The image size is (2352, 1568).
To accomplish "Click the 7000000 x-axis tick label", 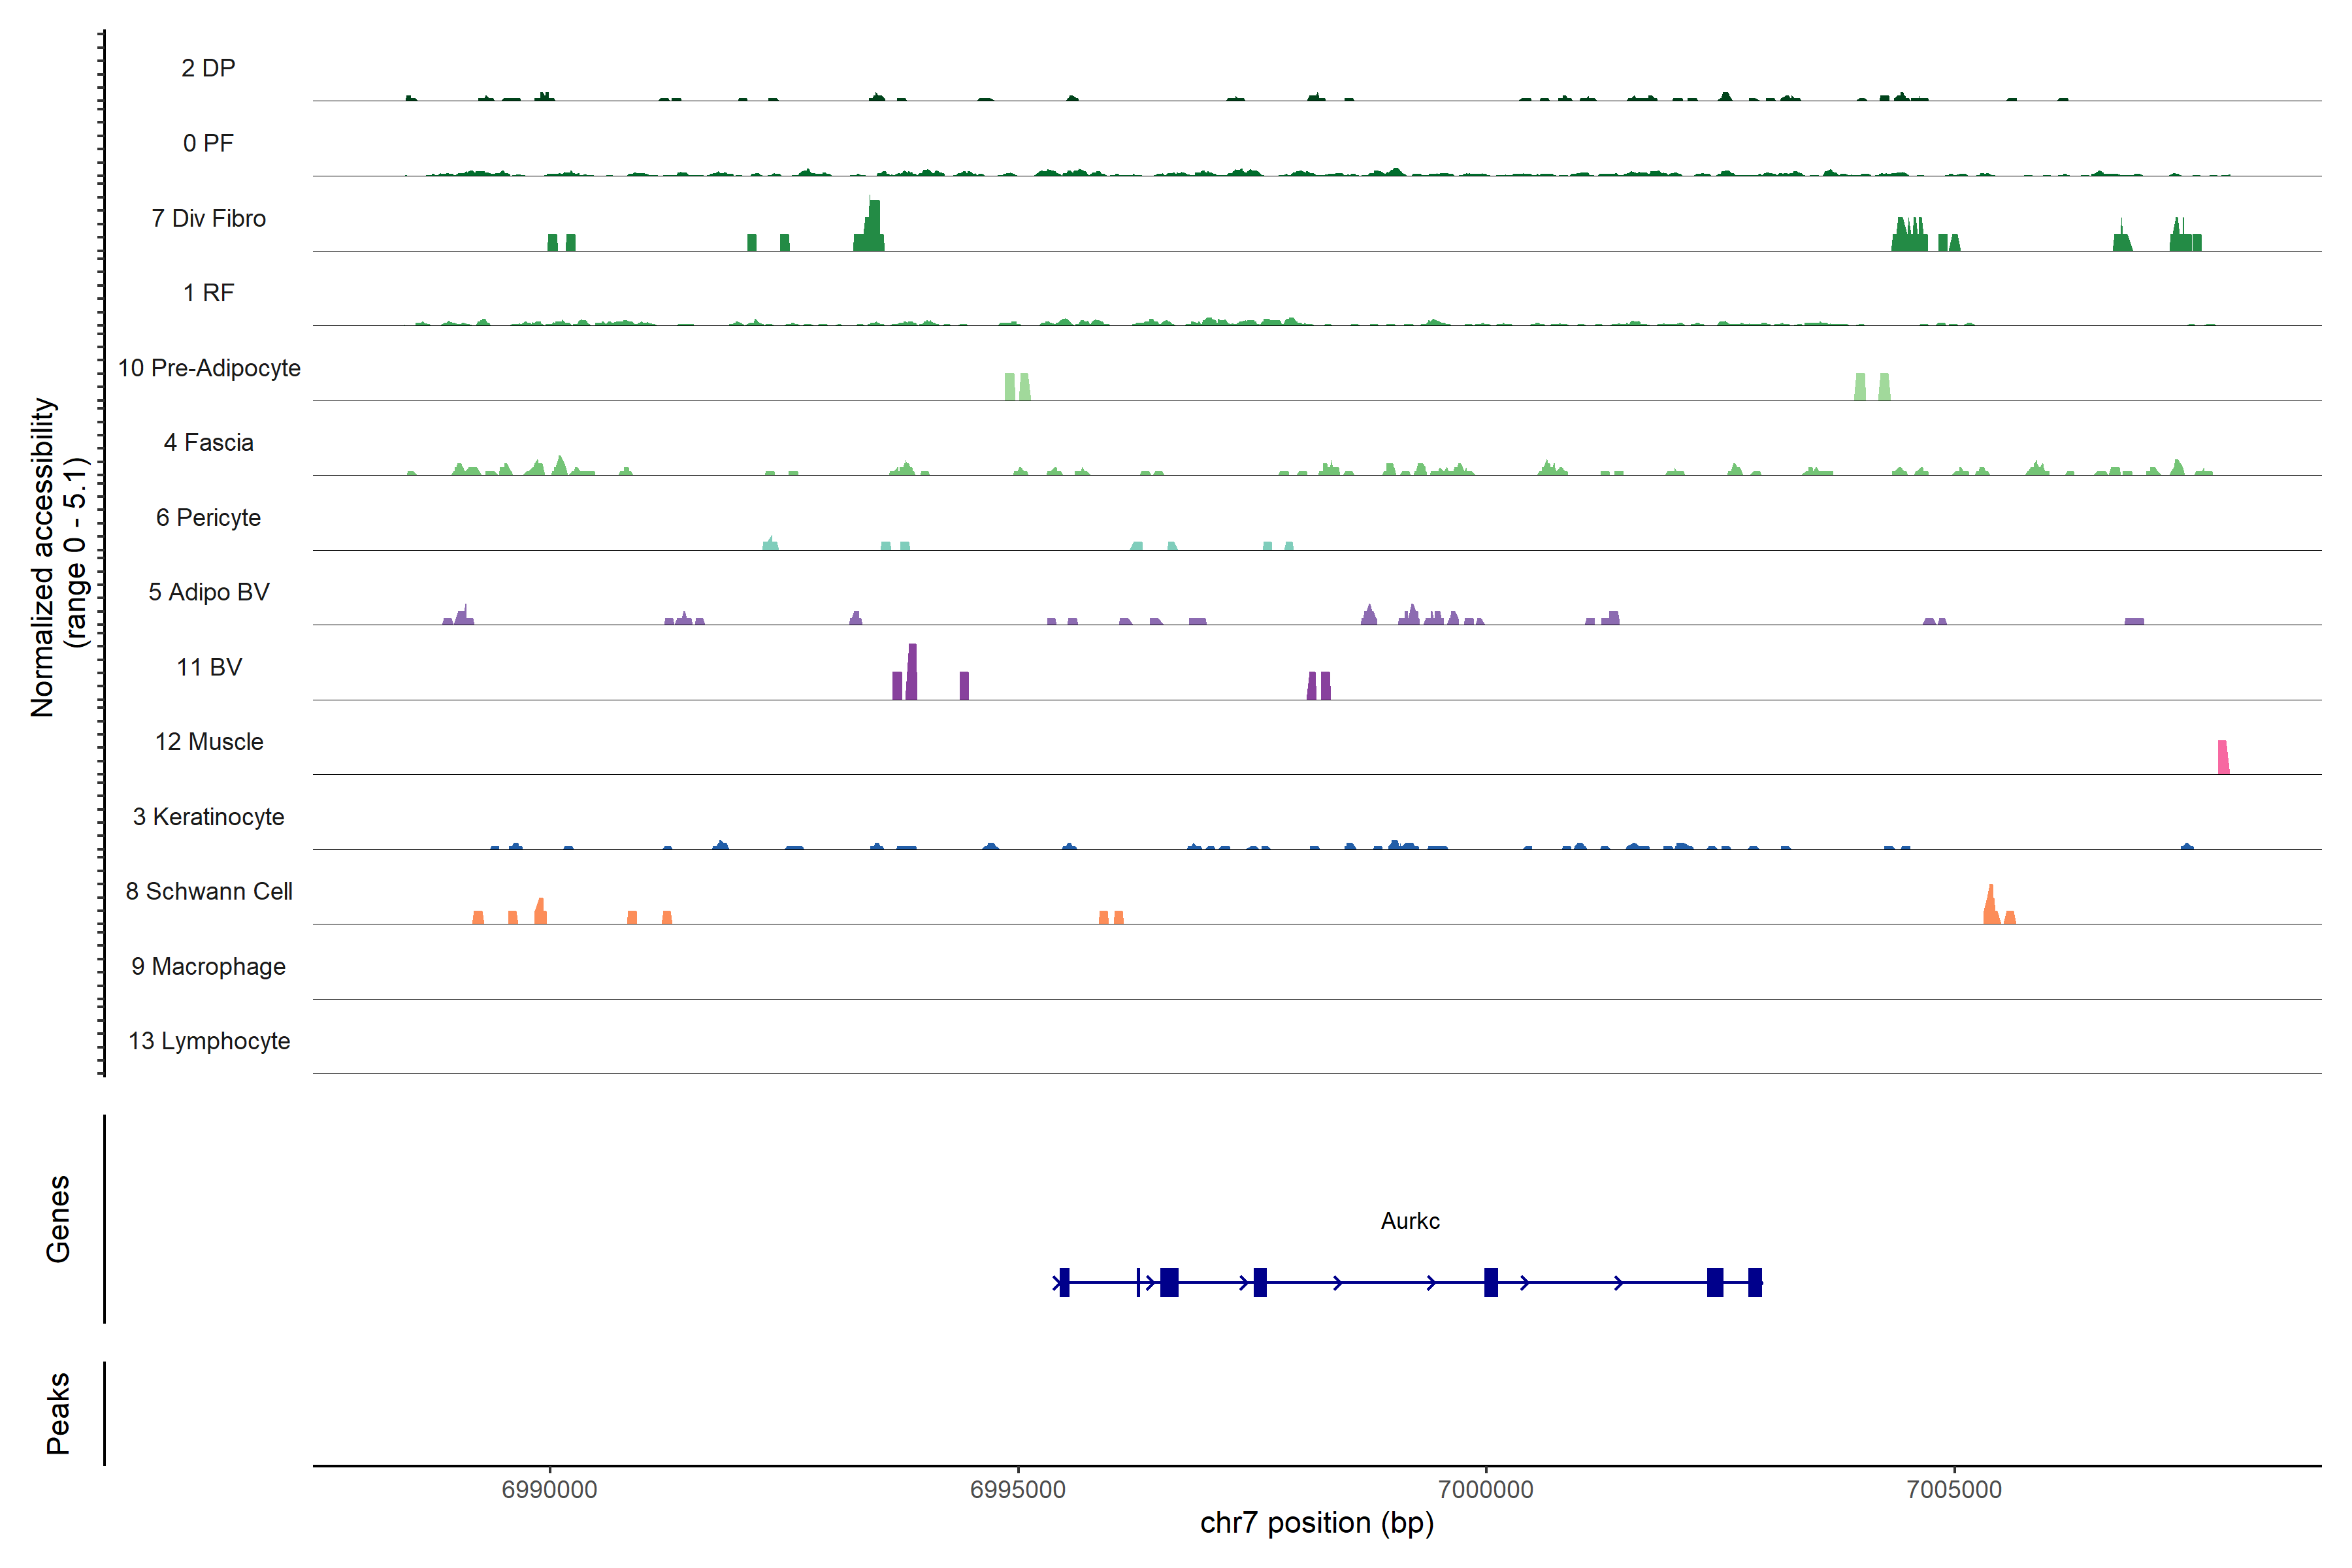I will click(x=1485, y=1489).
